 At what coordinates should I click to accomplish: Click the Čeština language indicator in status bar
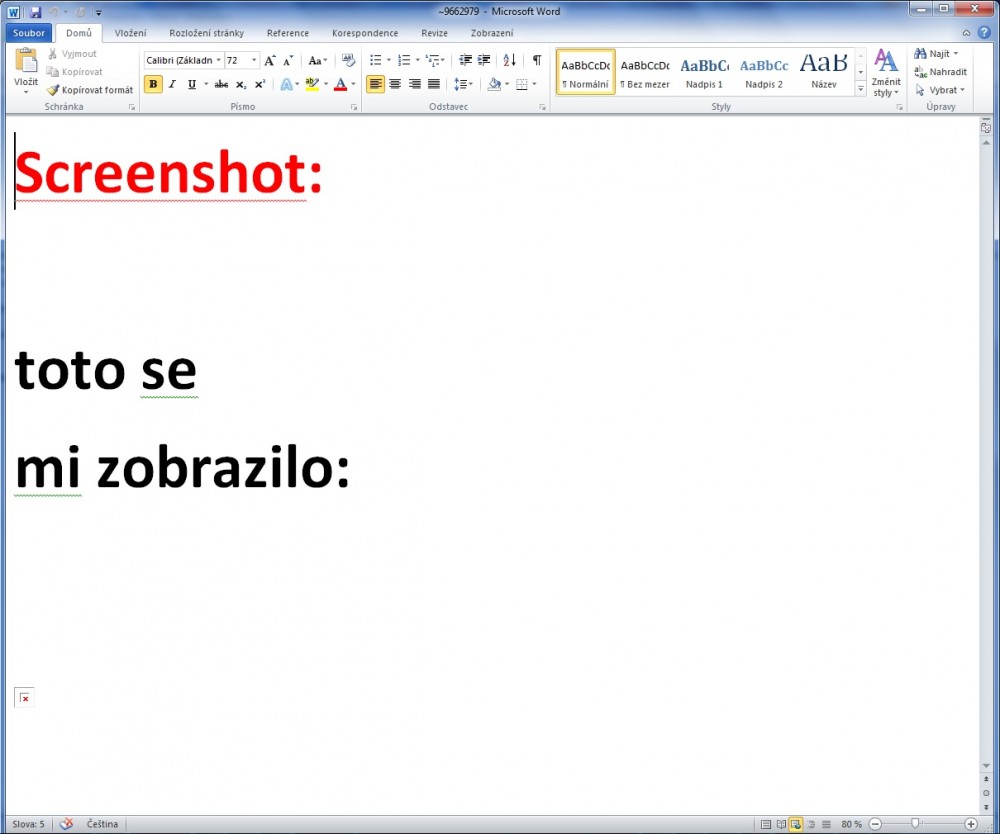point(102,824)
